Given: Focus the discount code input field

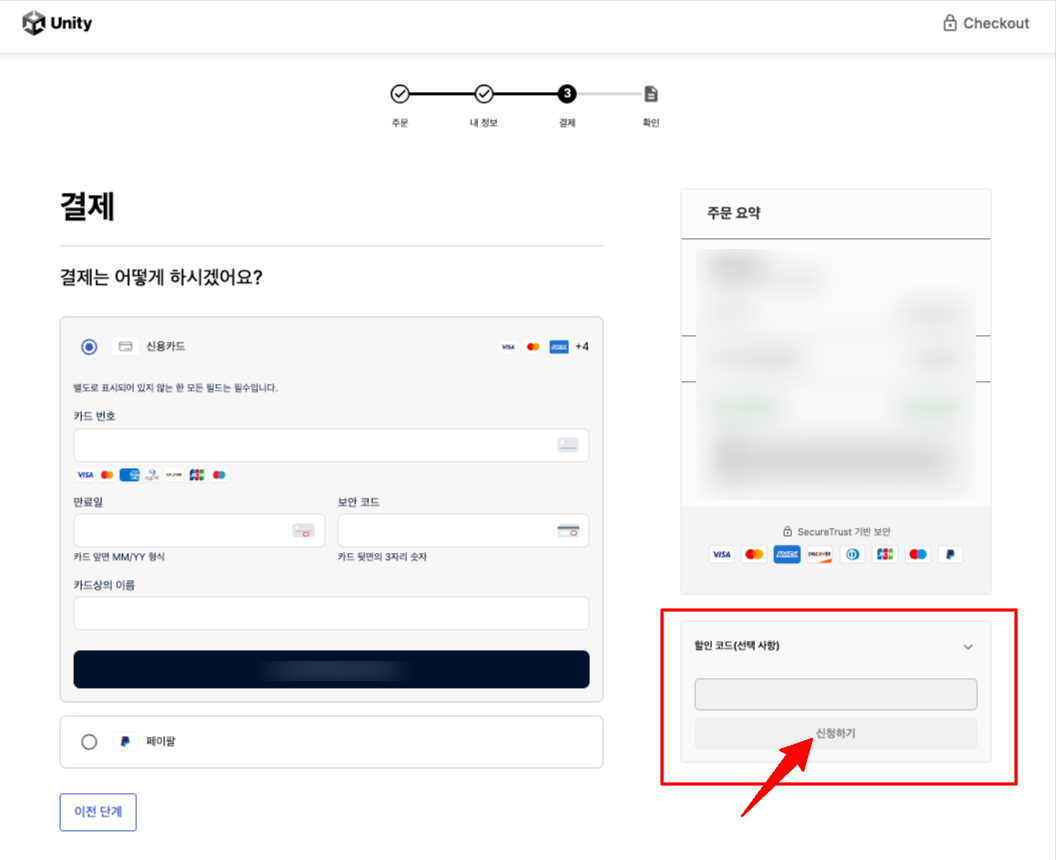Looking at the screenshot, I should coord(836,694).
